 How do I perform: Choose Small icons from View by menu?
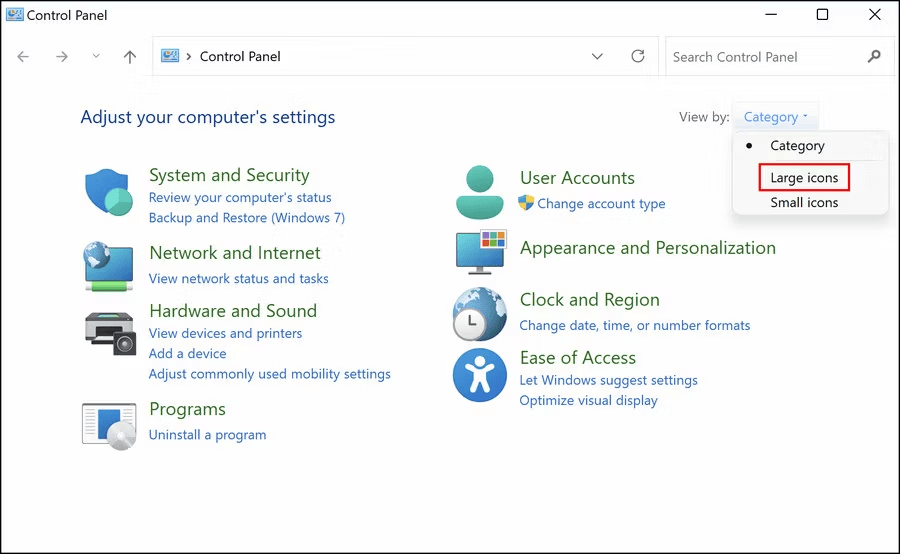804,203
